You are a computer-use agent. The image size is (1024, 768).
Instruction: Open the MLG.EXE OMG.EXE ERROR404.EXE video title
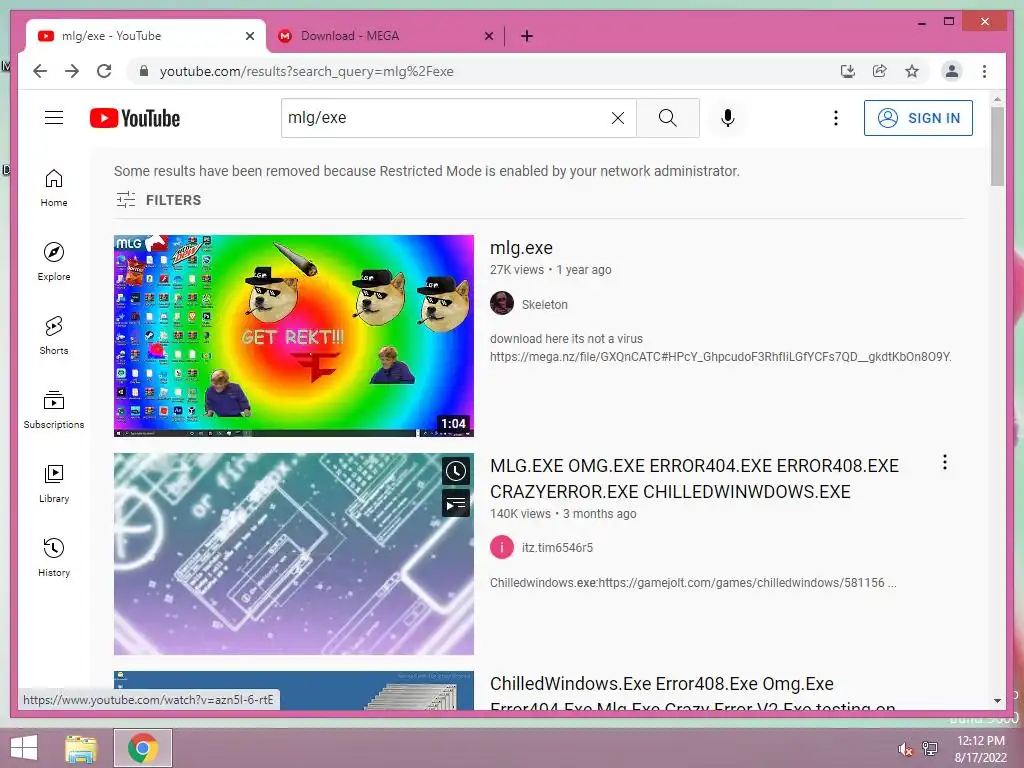click(x=694, y=479)
